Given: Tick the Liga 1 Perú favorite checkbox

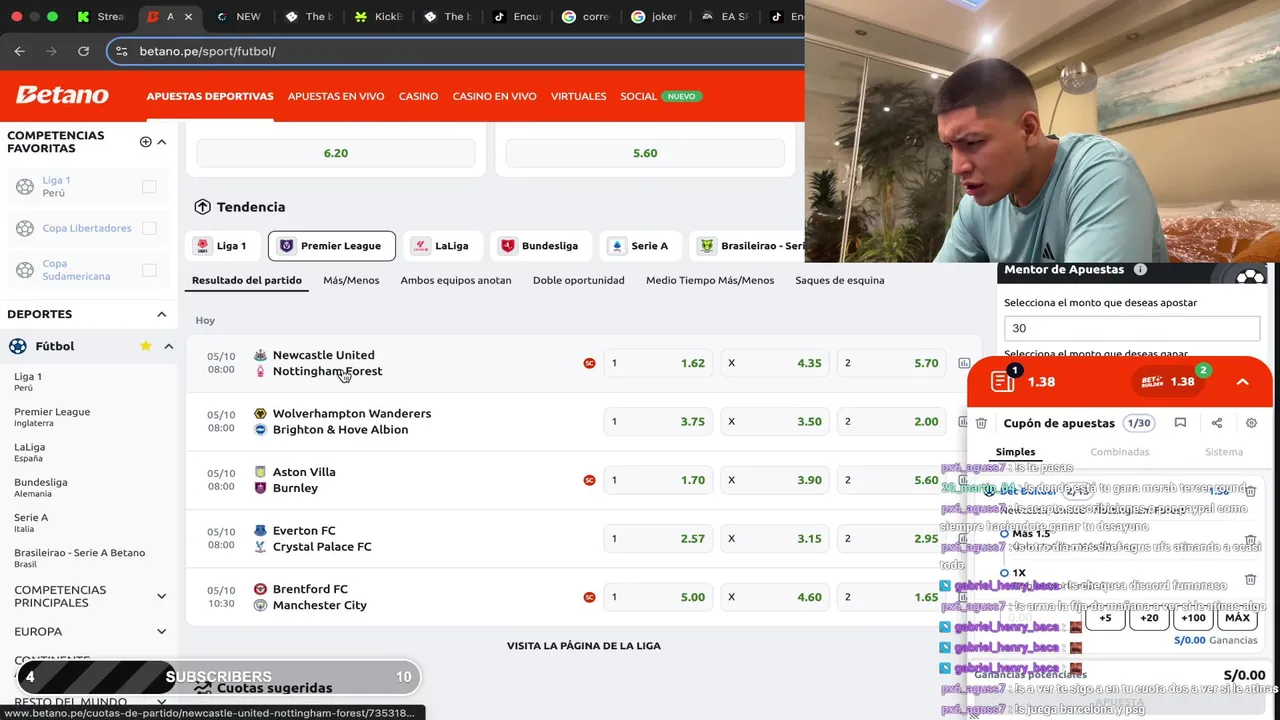Looking at the screenshot, I should (x=149, y=187).
